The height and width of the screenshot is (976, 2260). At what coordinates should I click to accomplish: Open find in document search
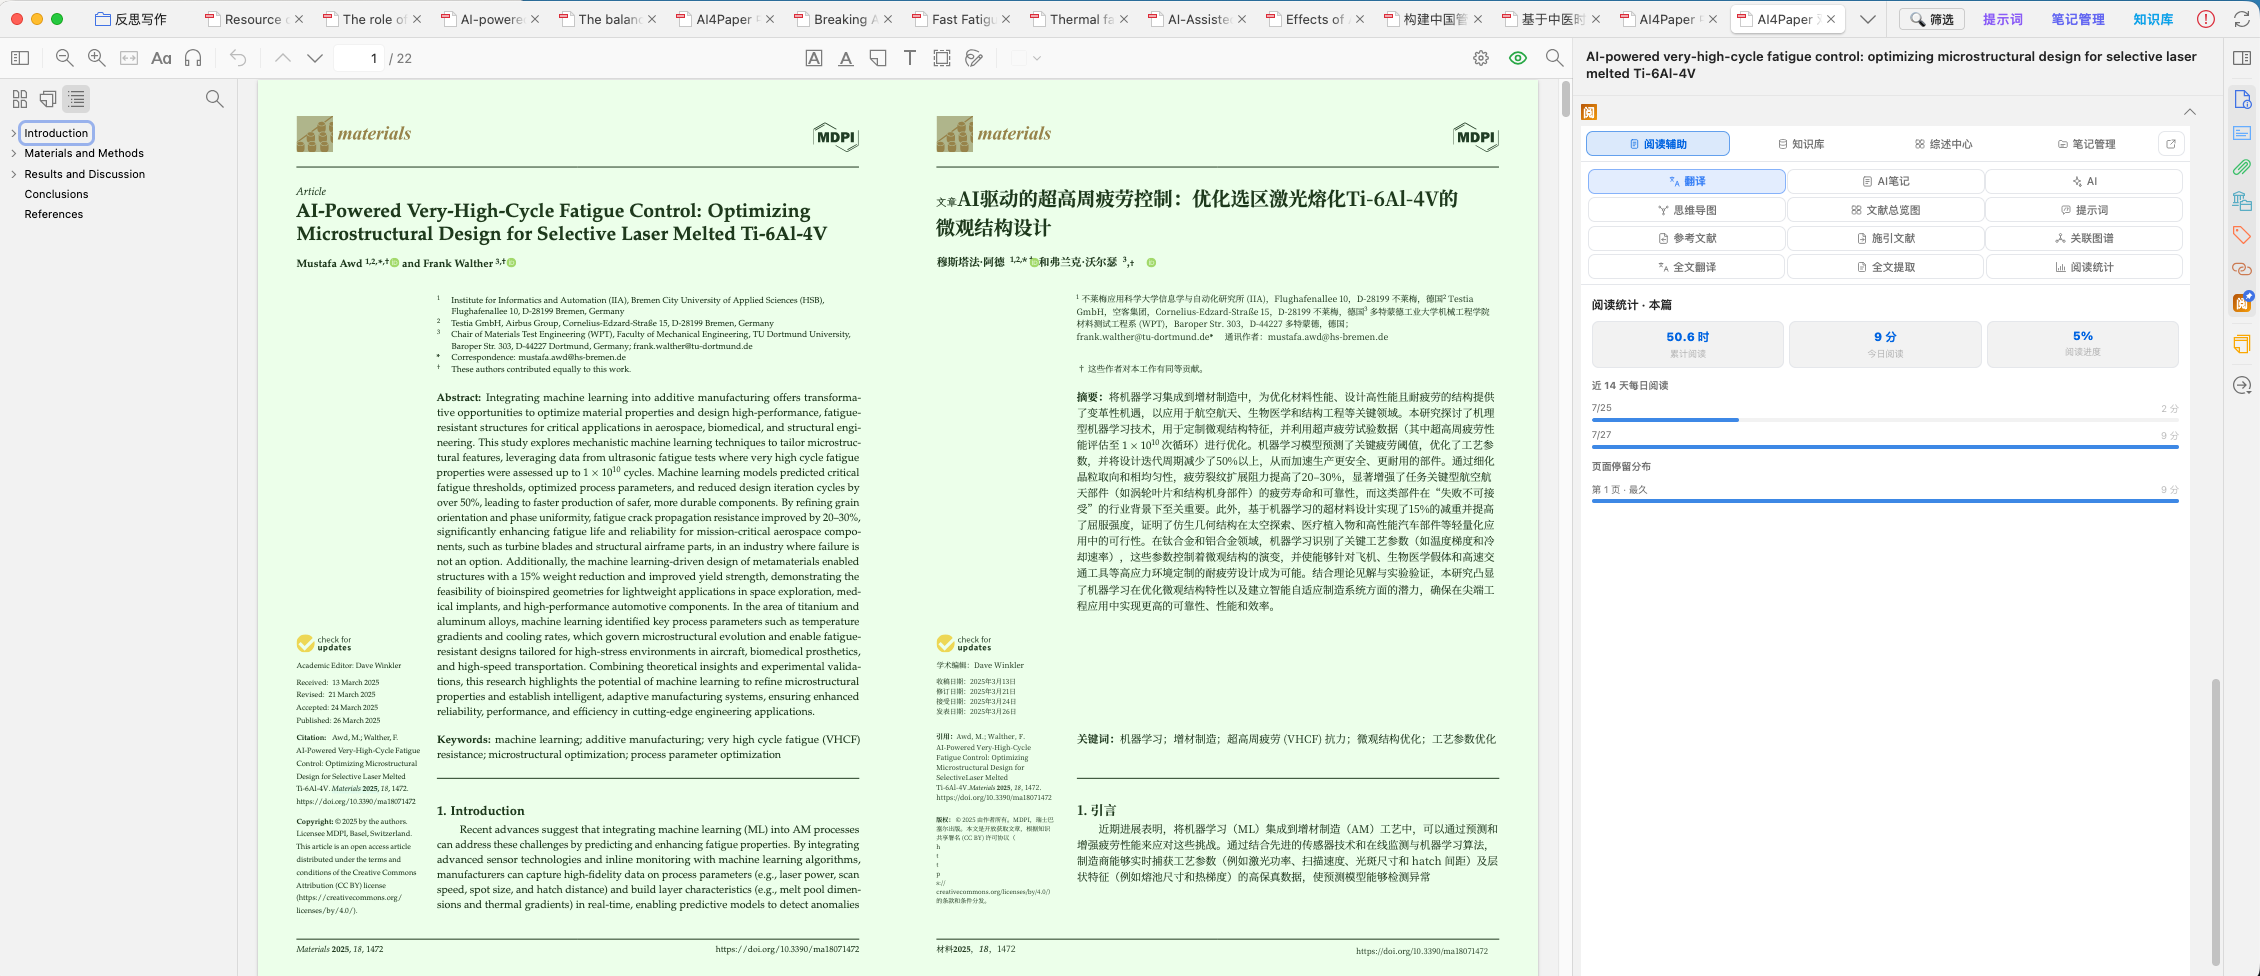1554,58
